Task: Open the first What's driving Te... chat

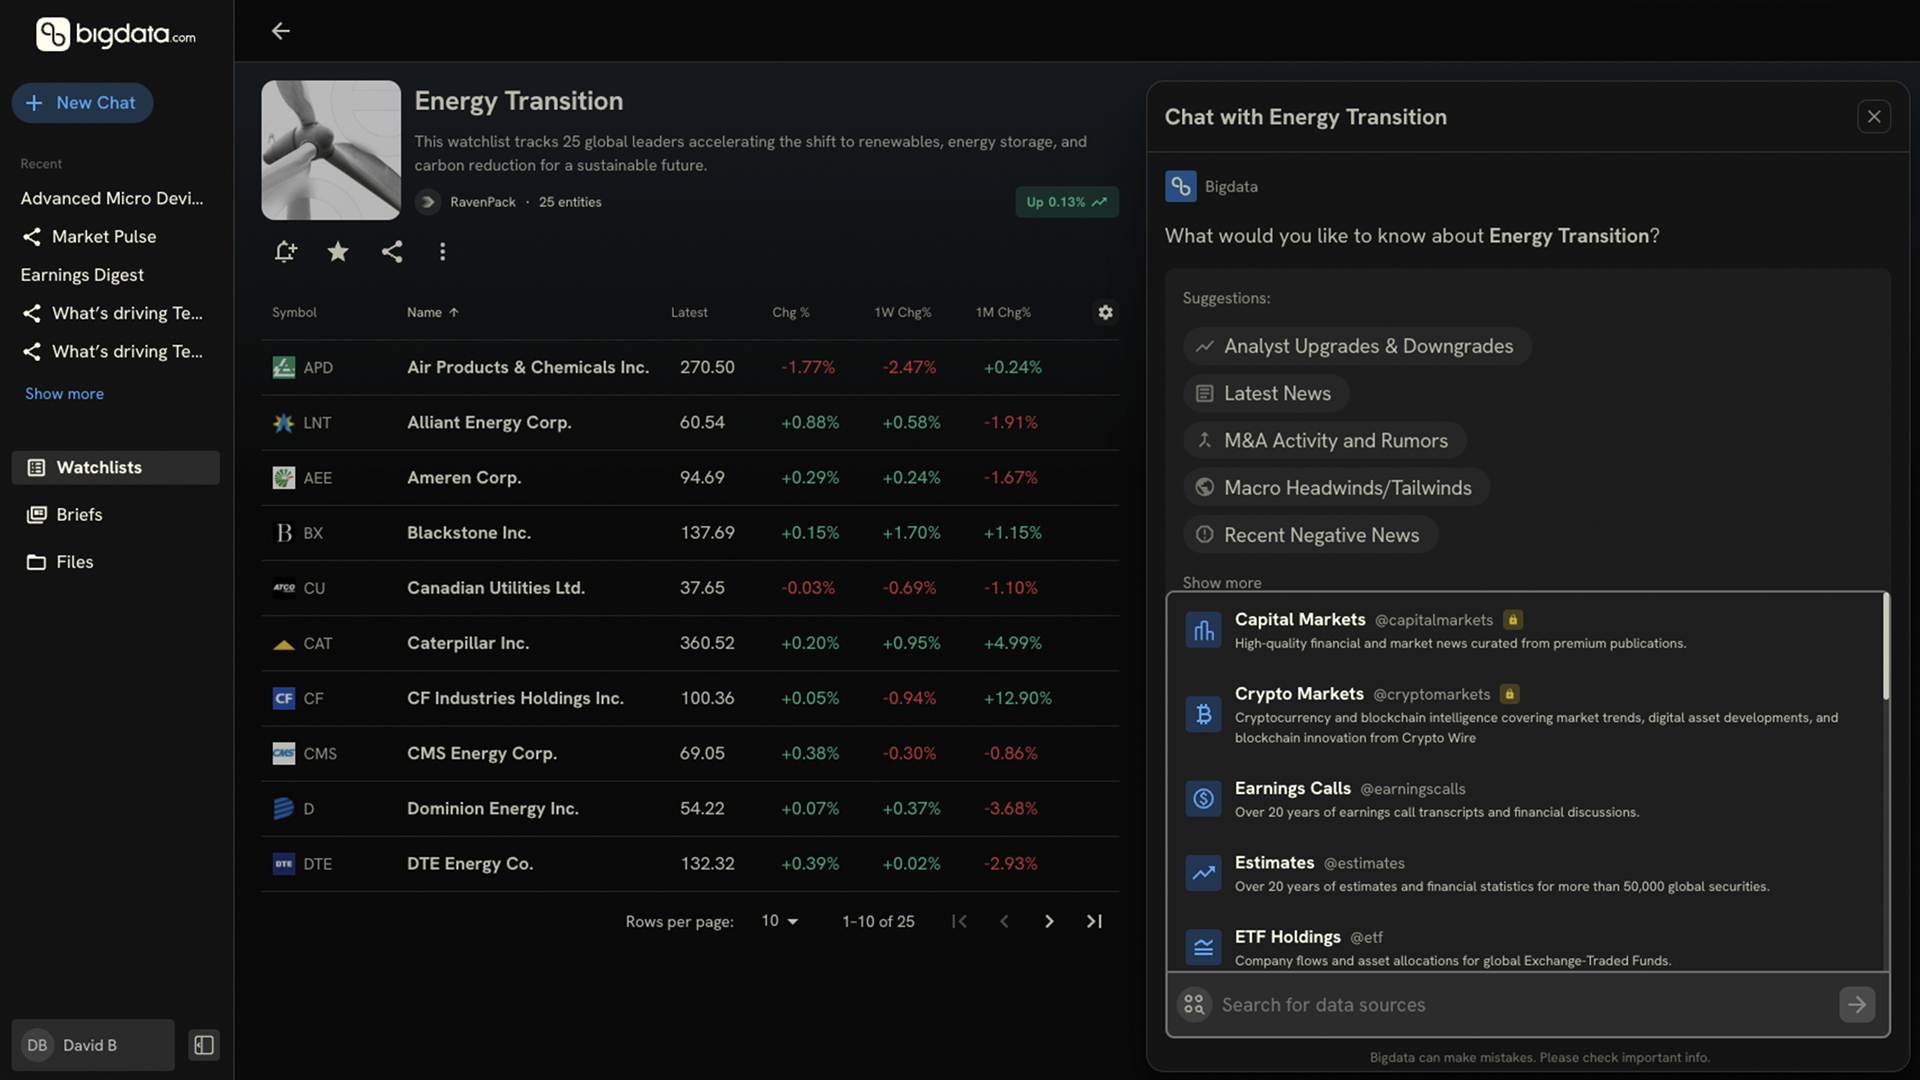Action: (112, 313)
